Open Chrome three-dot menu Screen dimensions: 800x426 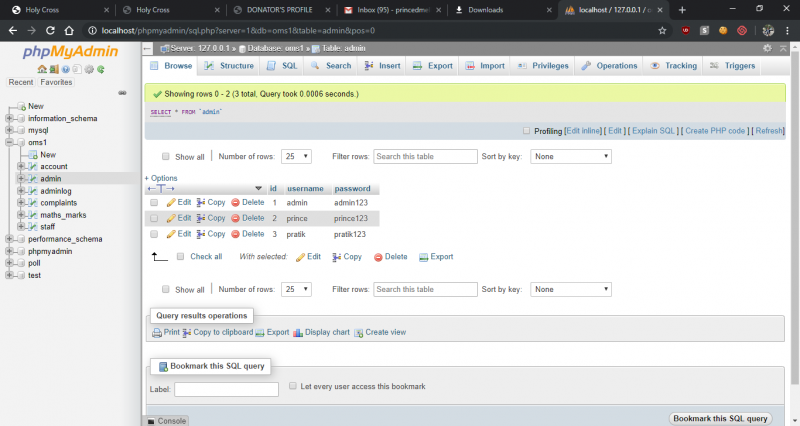788,31
